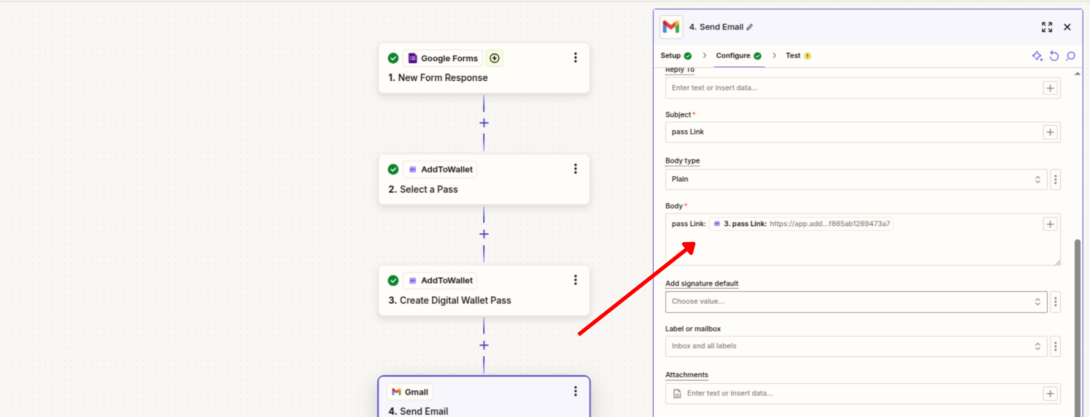Switch to the Configure tab
This screenshot has height=417, width=1090.
tap(738, 56)
